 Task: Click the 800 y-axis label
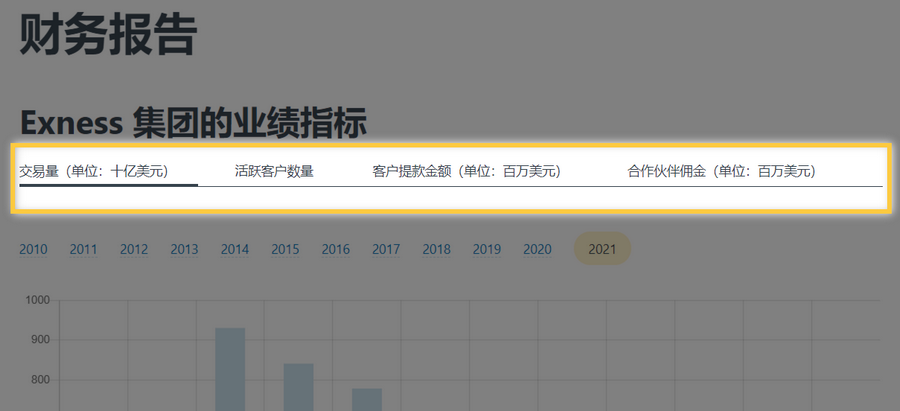41,379
